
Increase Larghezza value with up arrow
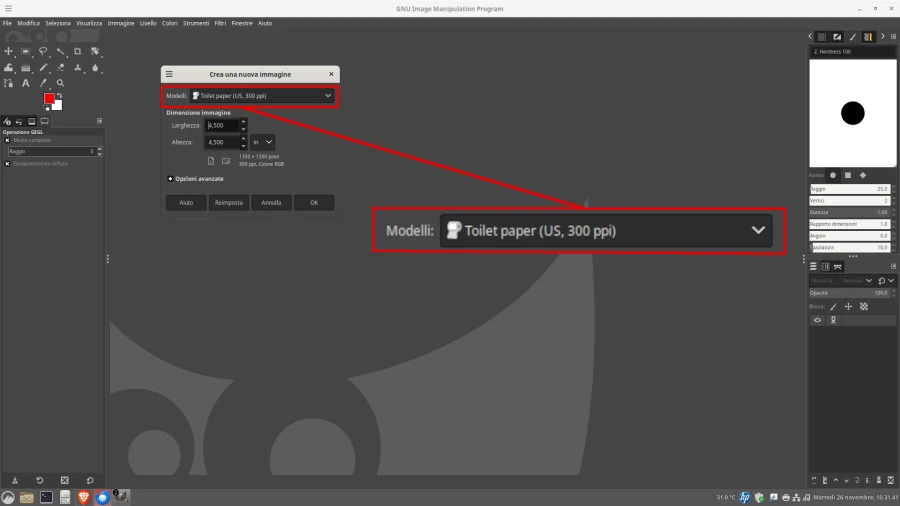243,122
